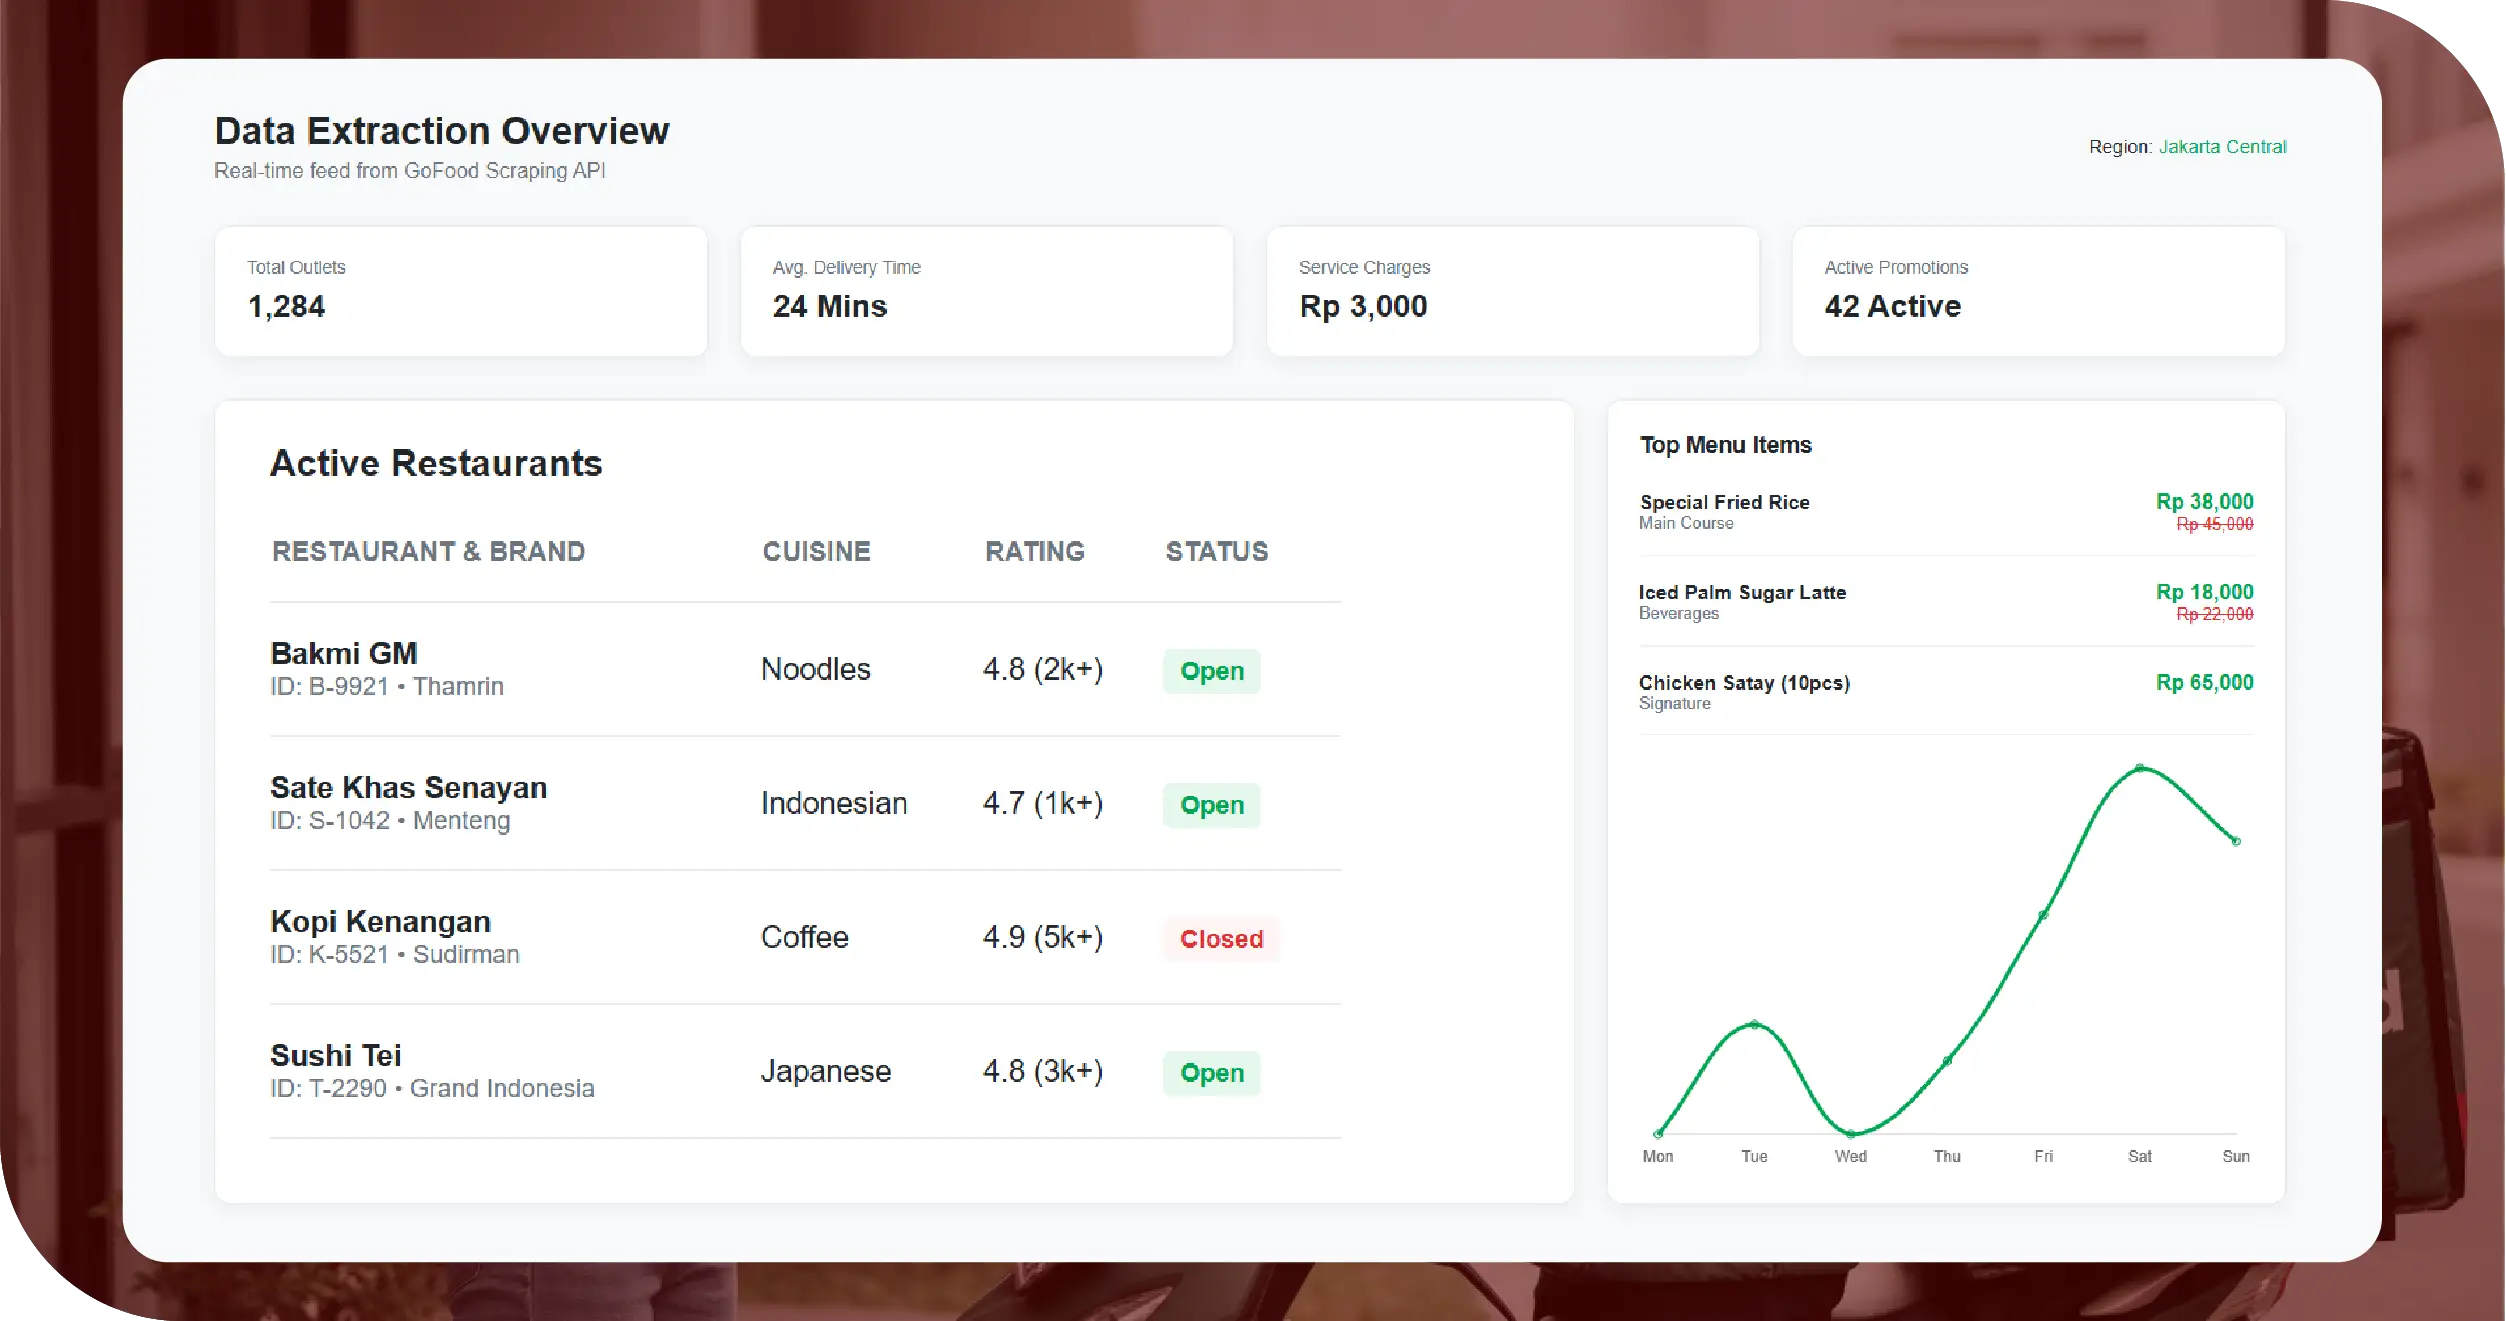
Task: Click the Status column header
Action: click(x=1216, y=551)
